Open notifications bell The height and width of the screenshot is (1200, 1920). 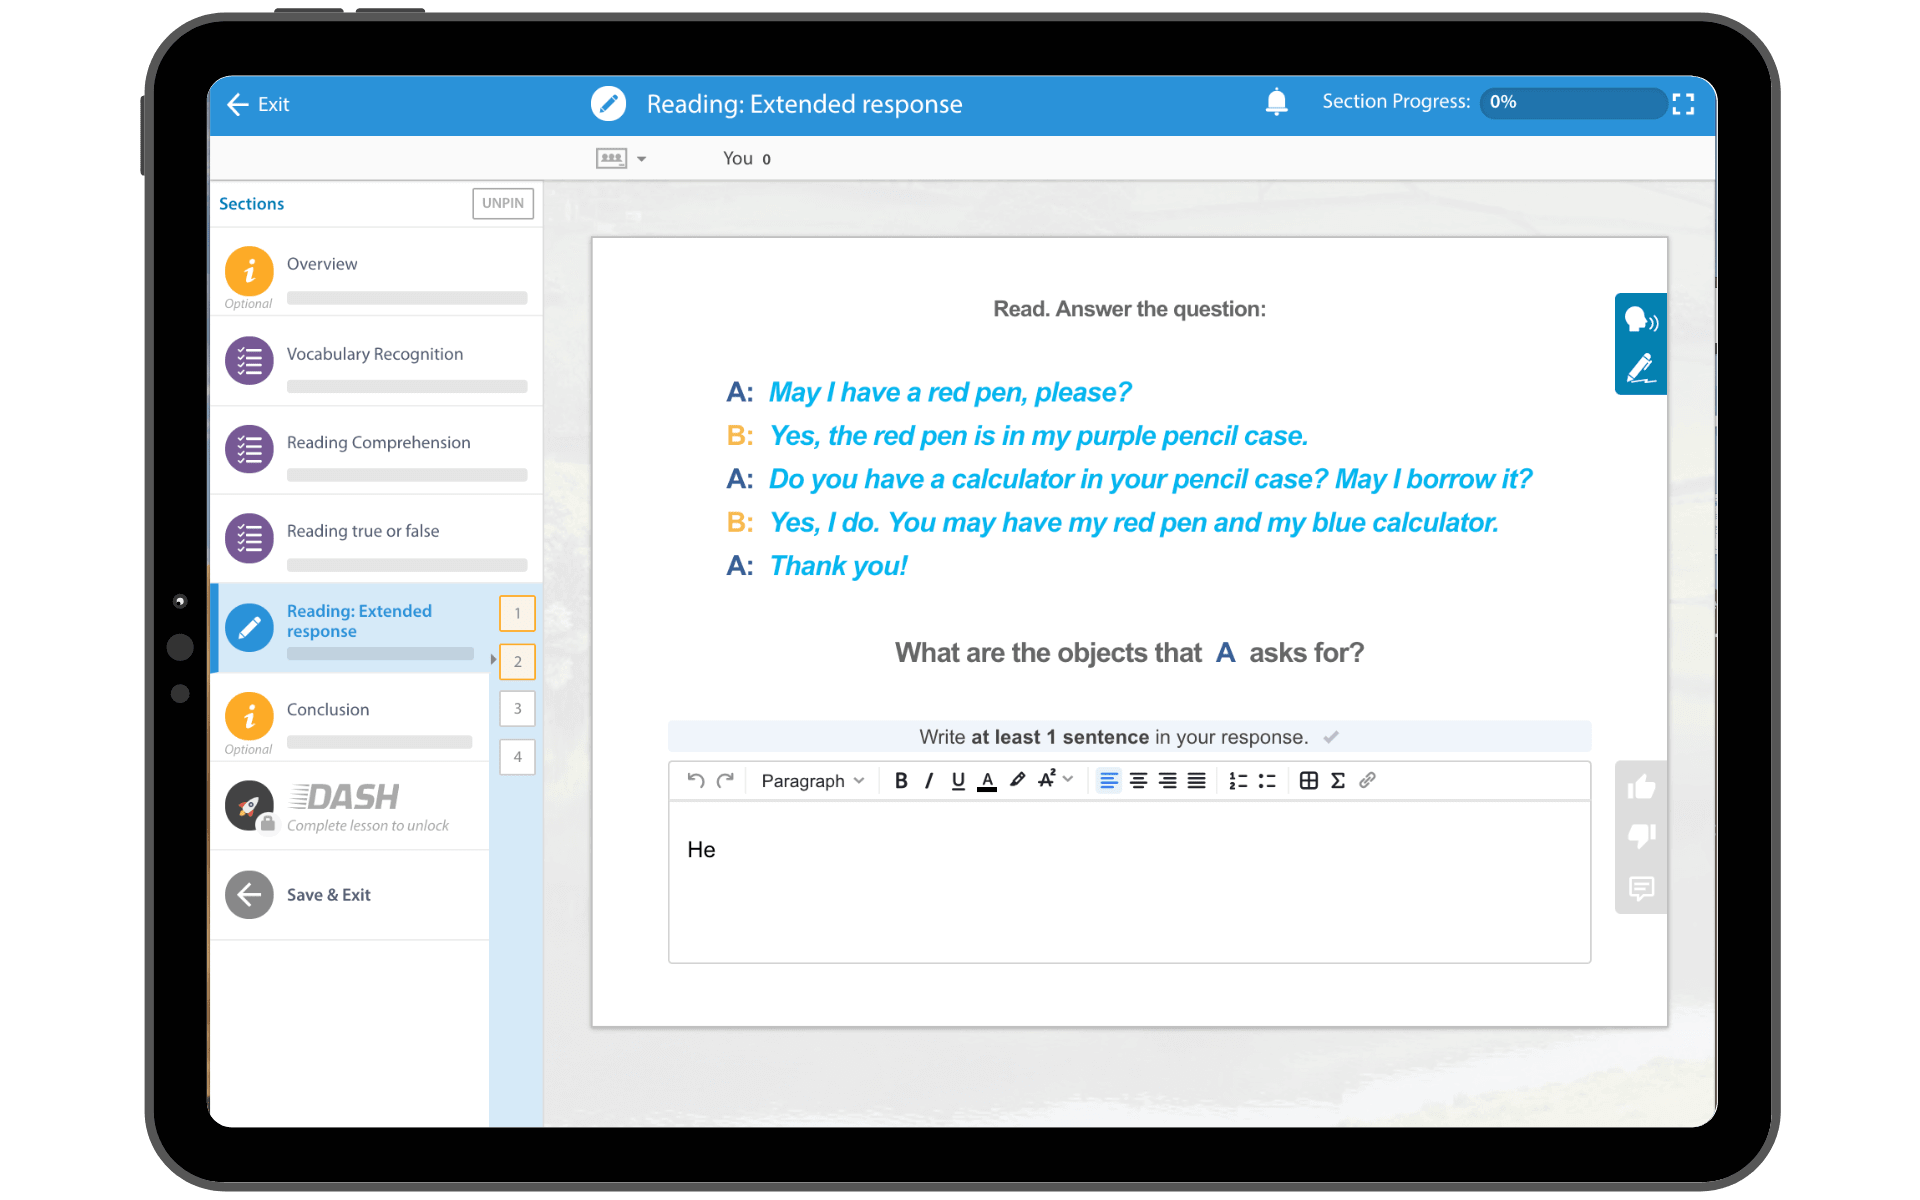point(1276,102)
